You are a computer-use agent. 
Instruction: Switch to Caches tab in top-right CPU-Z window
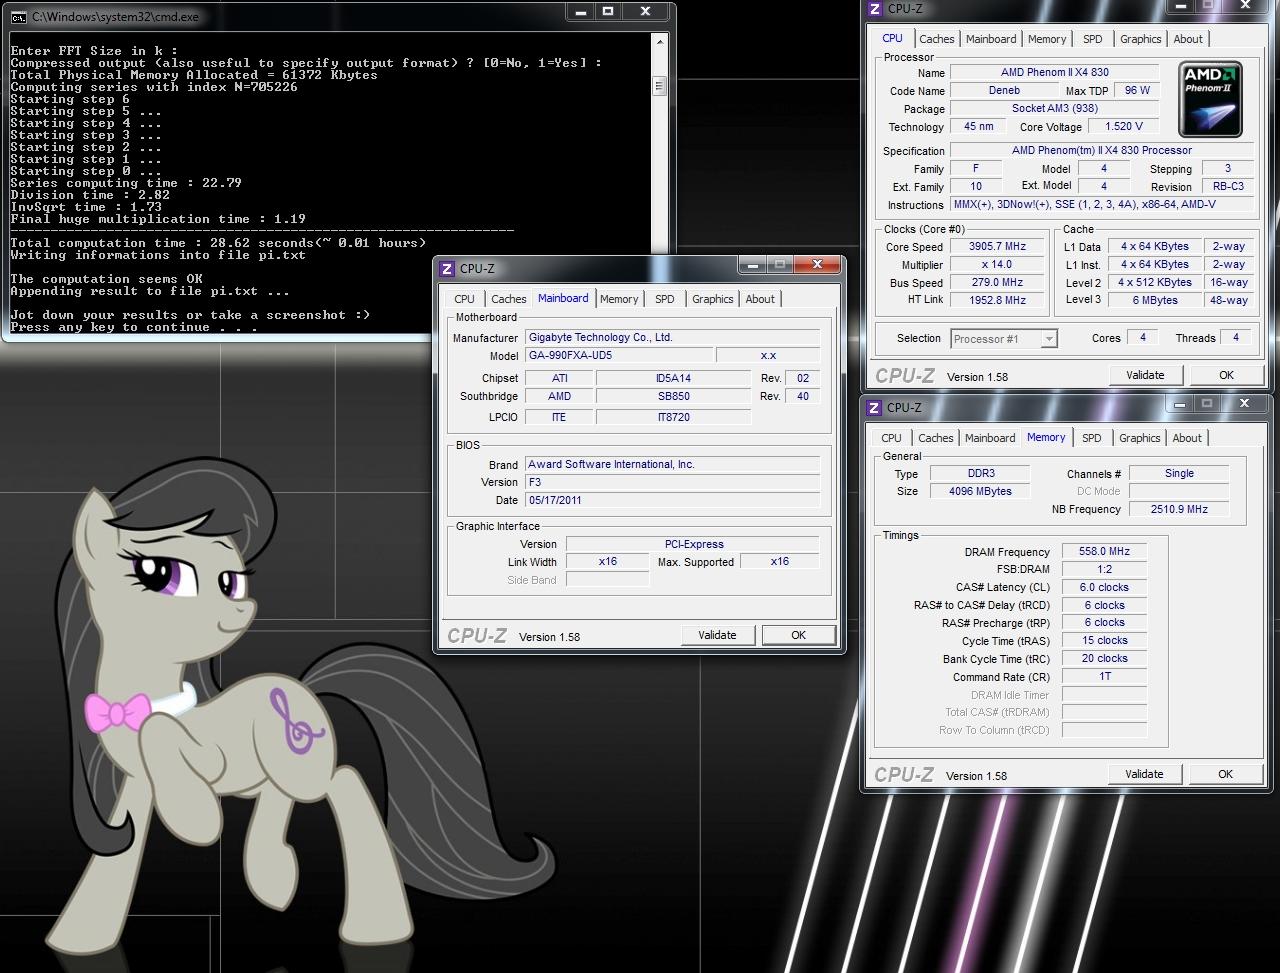click(937, 39)
